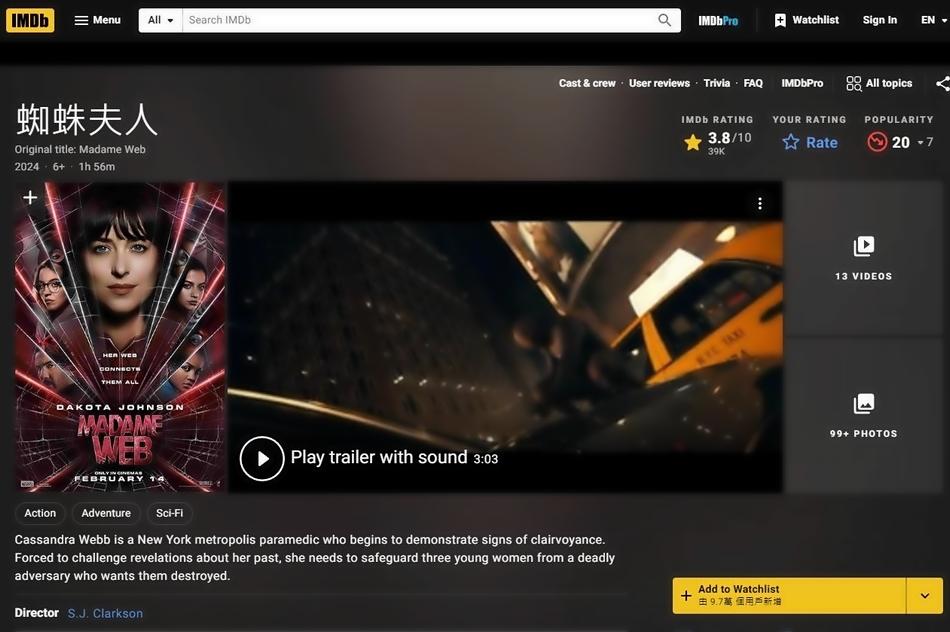Click the trailer video frame
The width and height of the screenshot is (950, 632).
pos(505,336)
